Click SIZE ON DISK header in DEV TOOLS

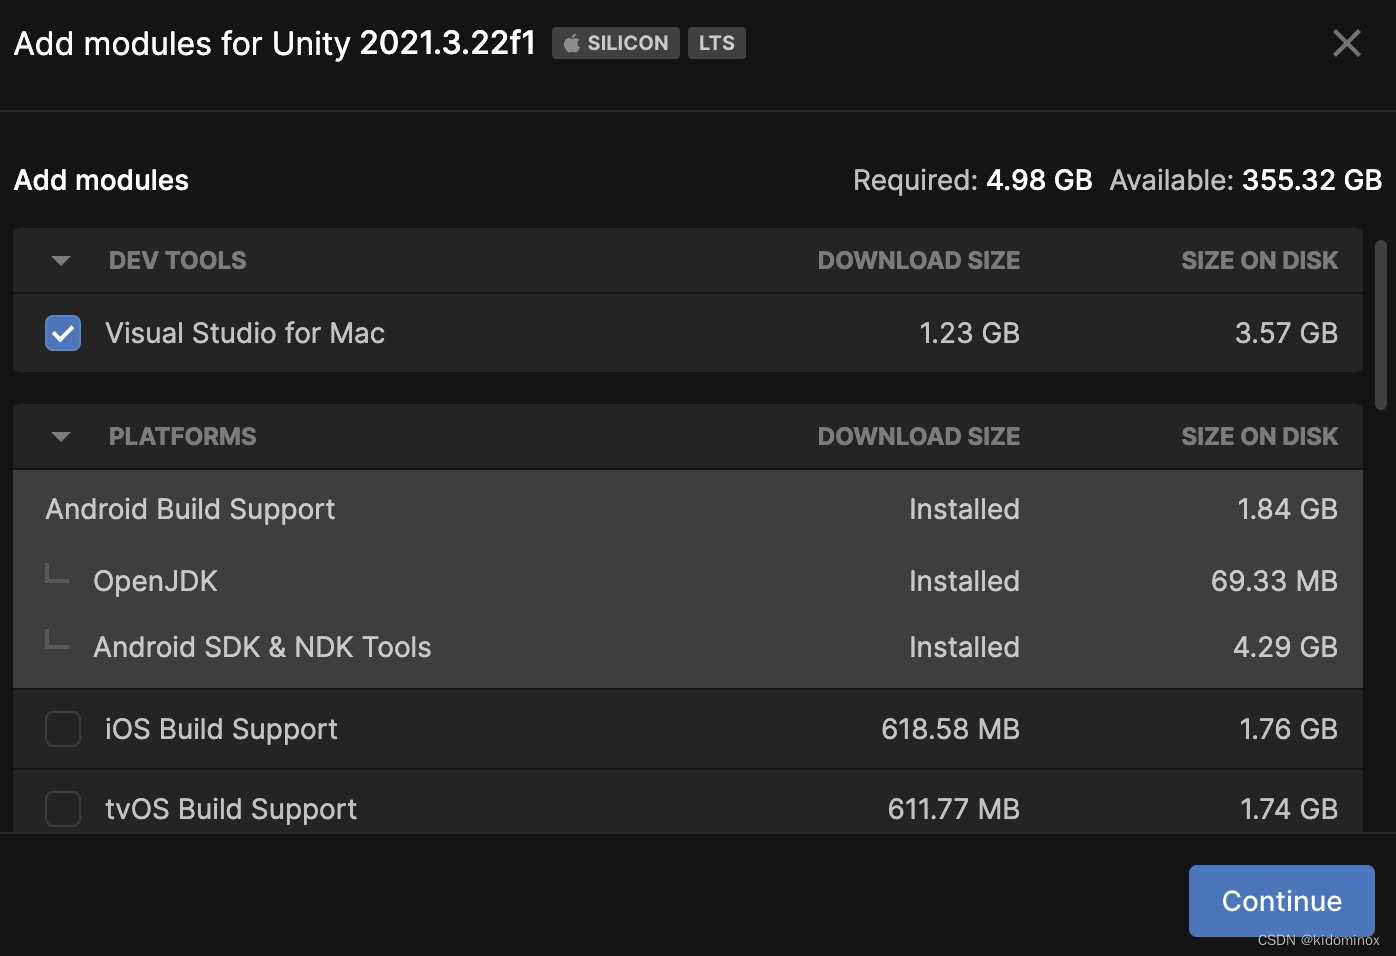pos(1259,261)
